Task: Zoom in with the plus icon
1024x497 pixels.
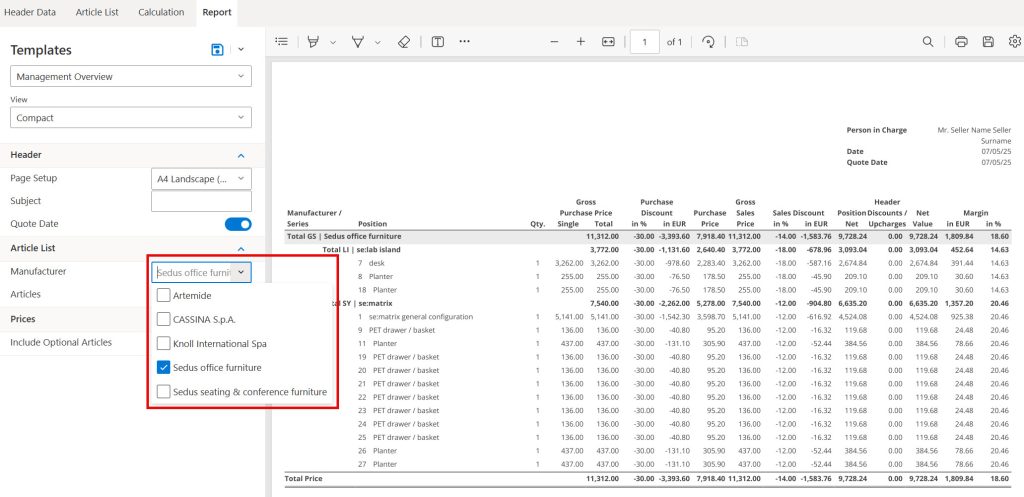Action: click(x=581, y=42)
